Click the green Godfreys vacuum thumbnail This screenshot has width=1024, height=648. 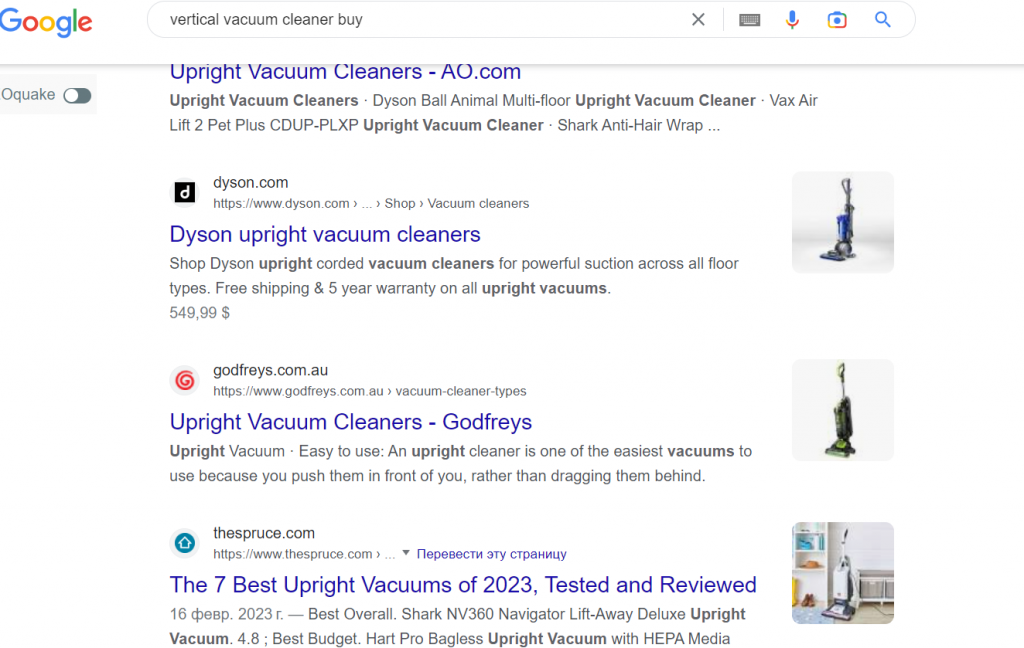(x=842, y=410)
